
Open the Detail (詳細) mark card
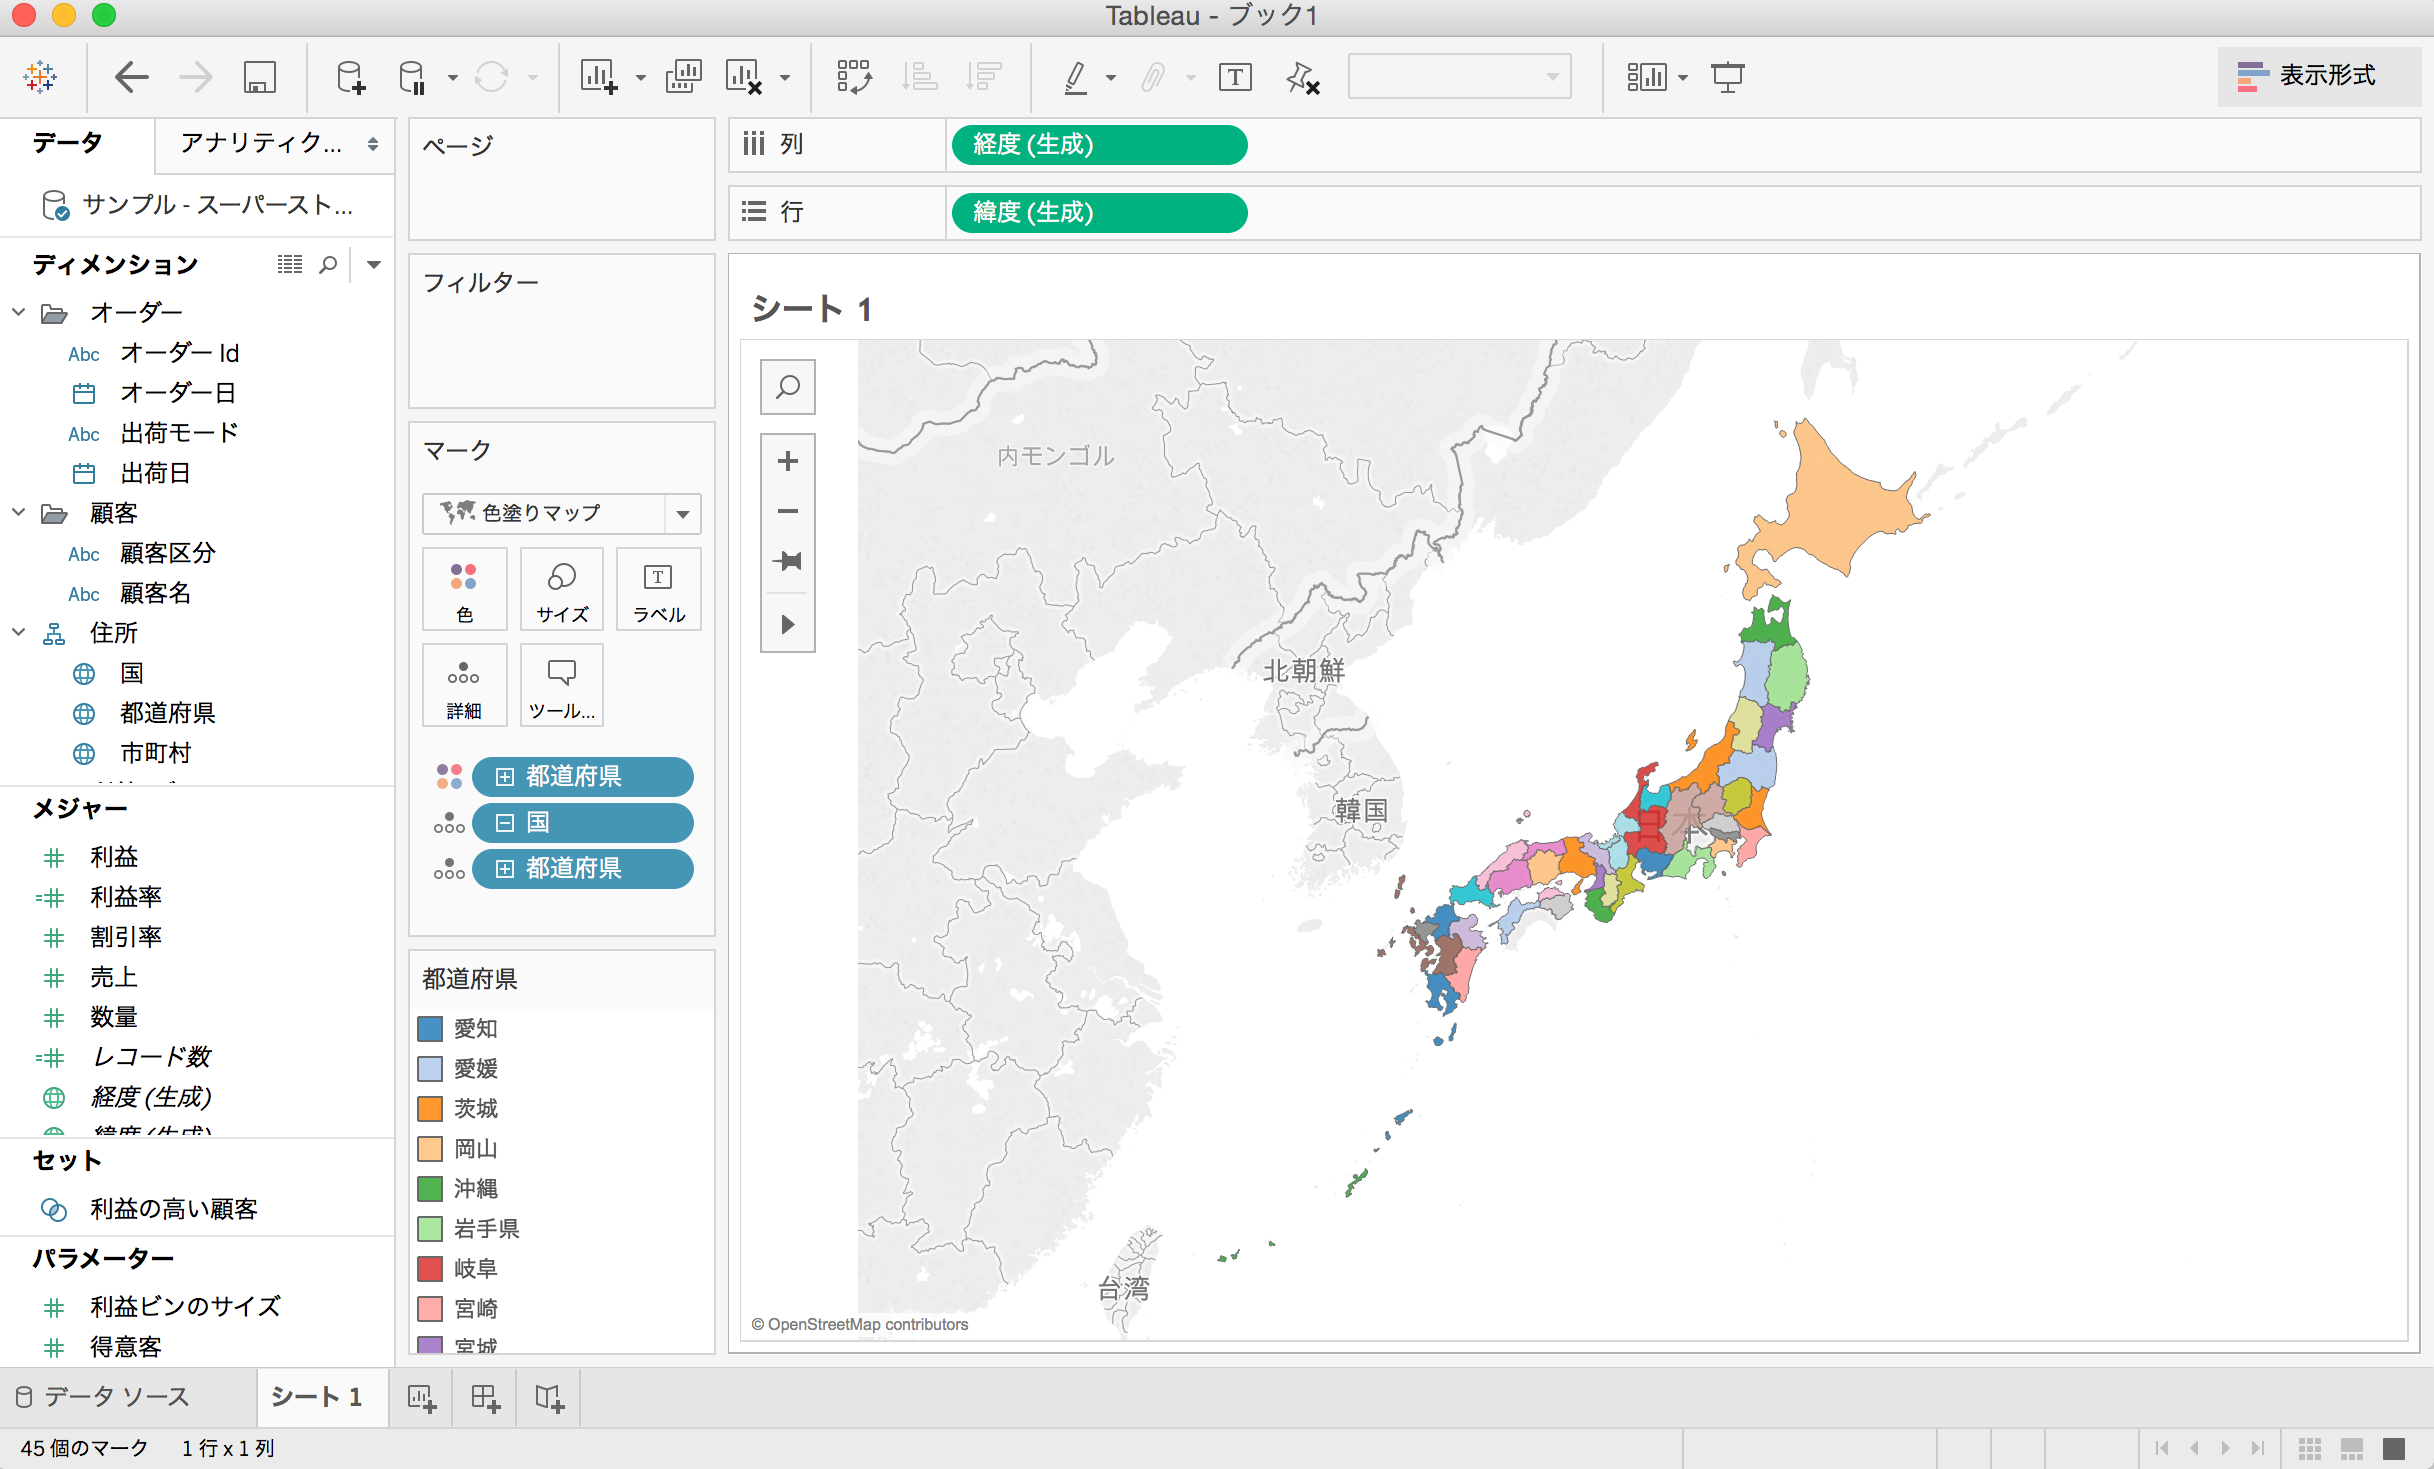tap(464, 685)
